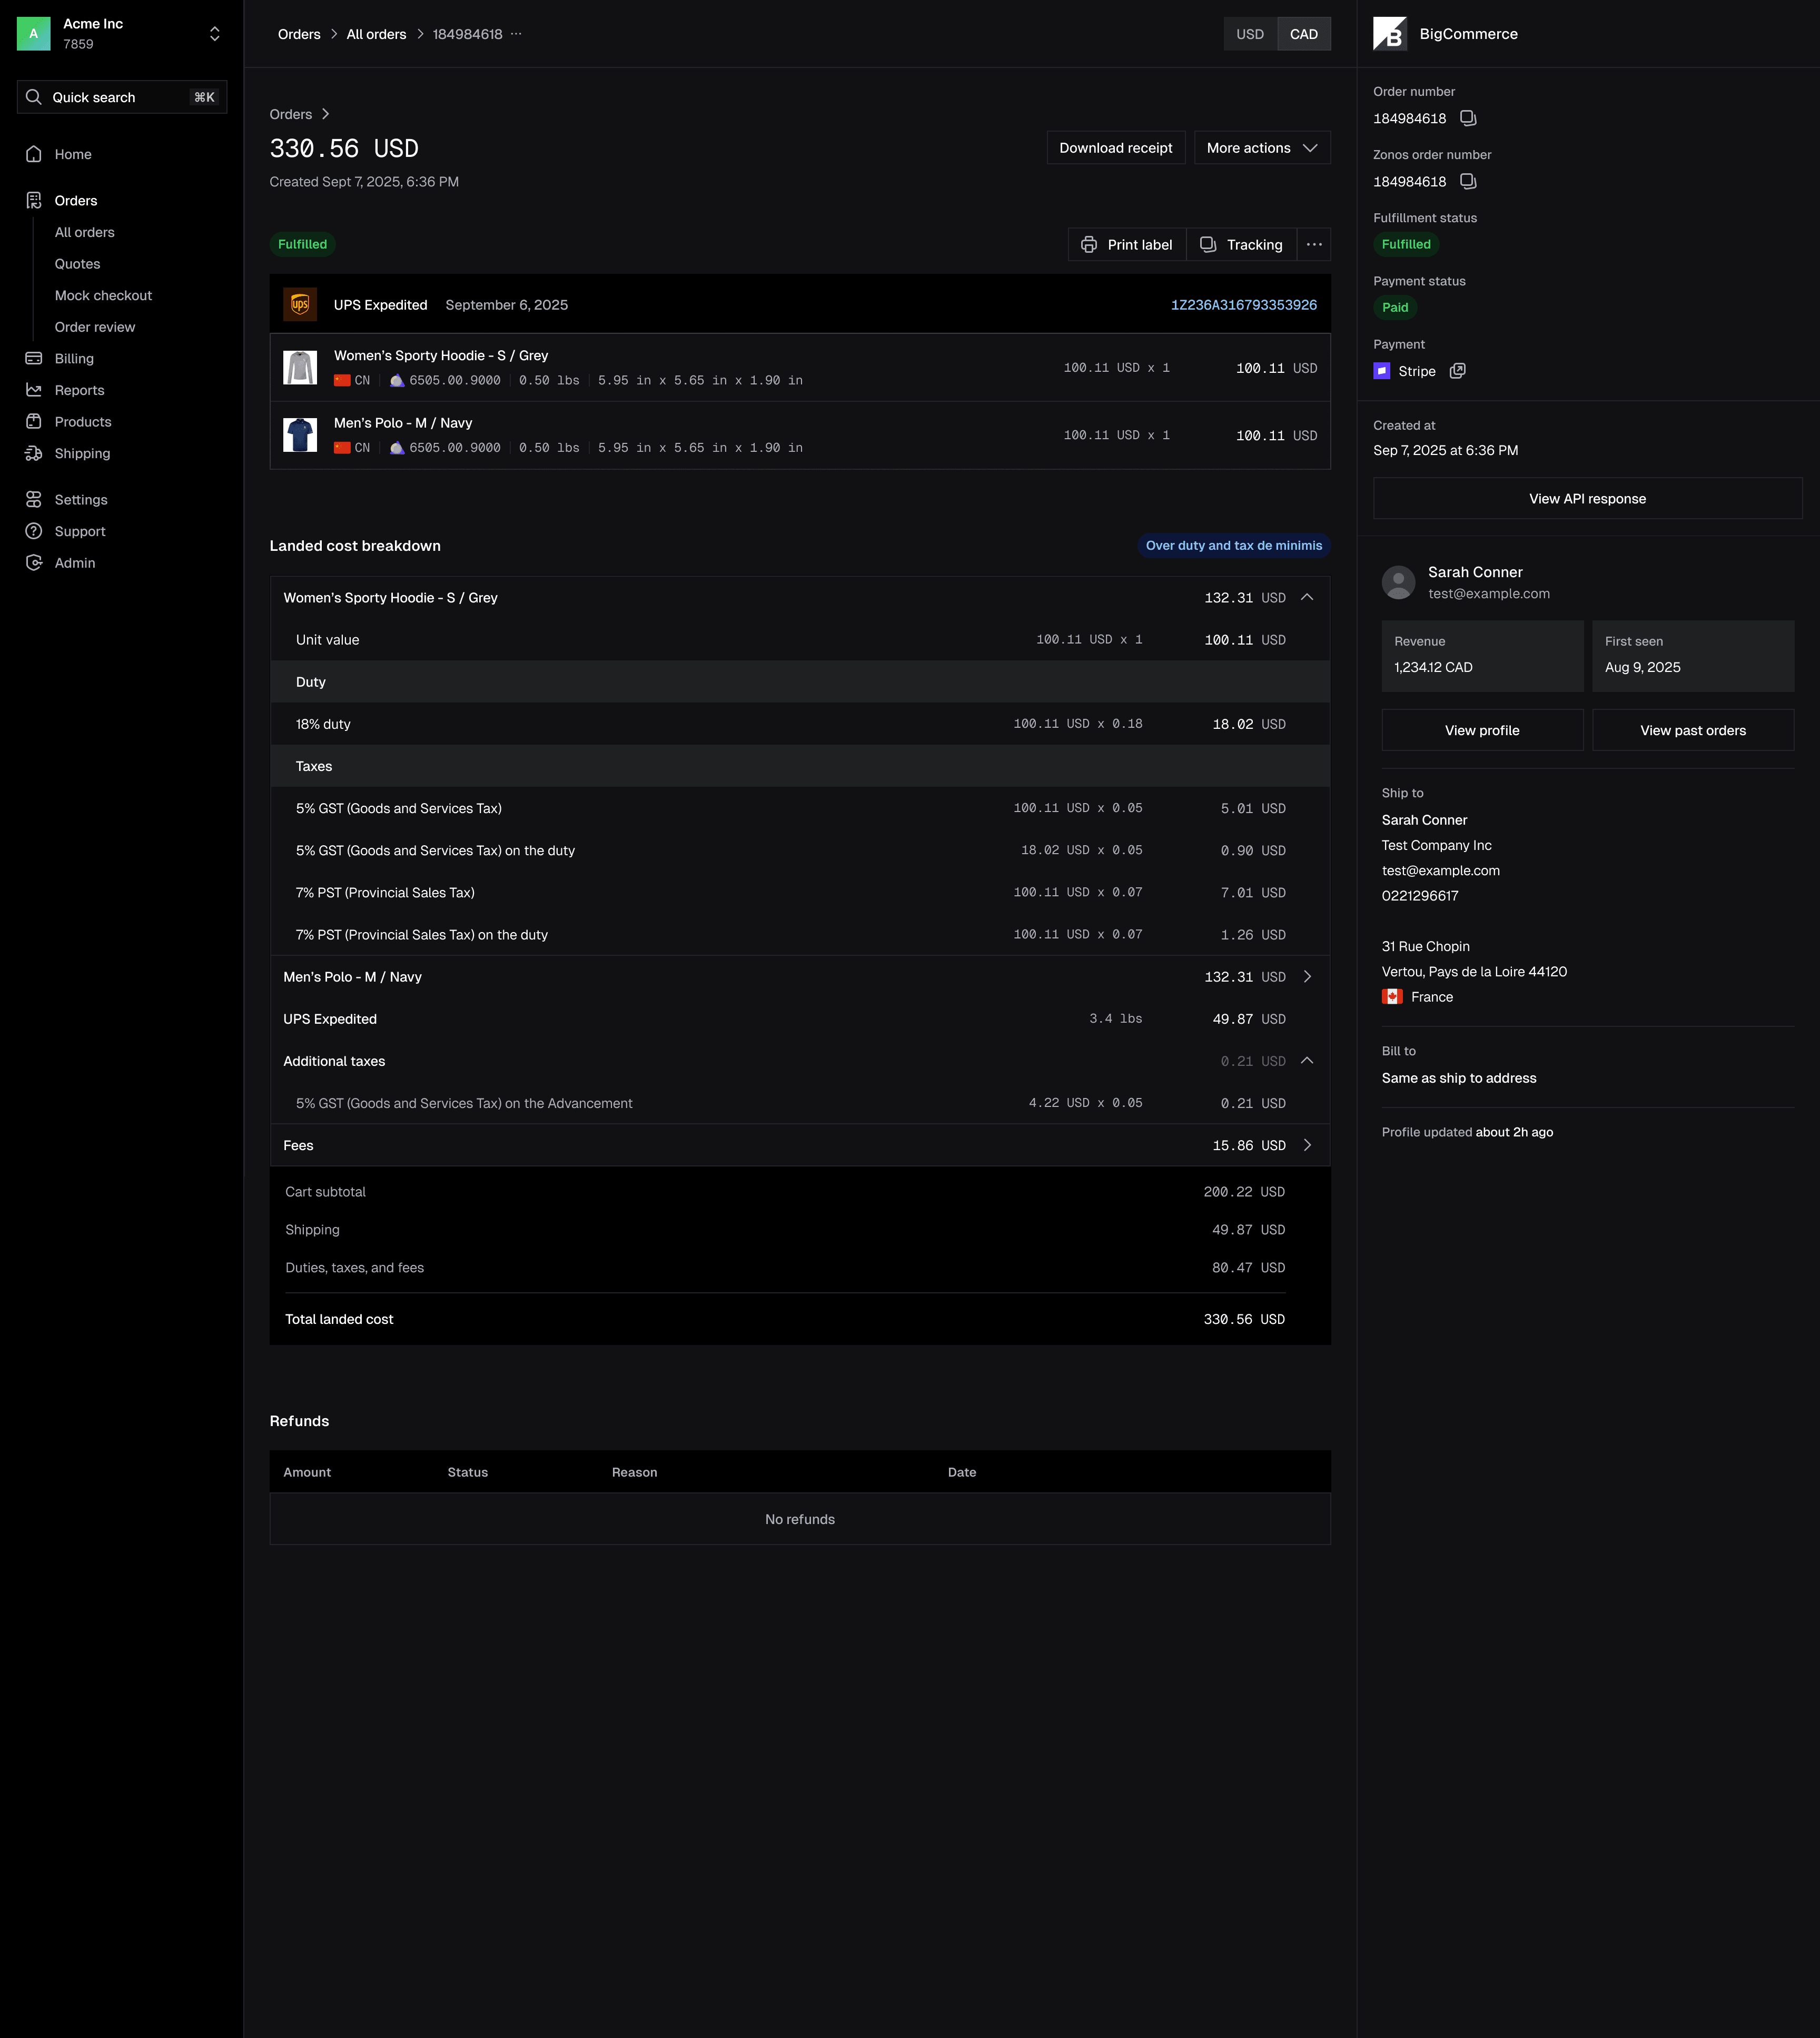Screen dimensions: 1820x2038
Task: Open the UPS tracking number link
Action: point(1243,305)
